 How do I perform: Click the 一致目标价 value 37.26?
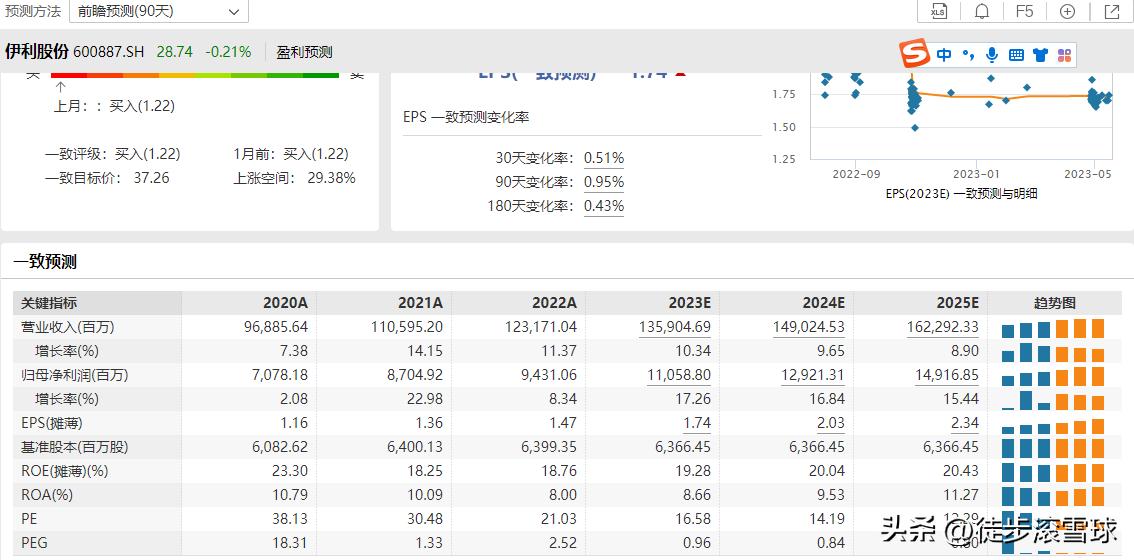pos(151,178)
